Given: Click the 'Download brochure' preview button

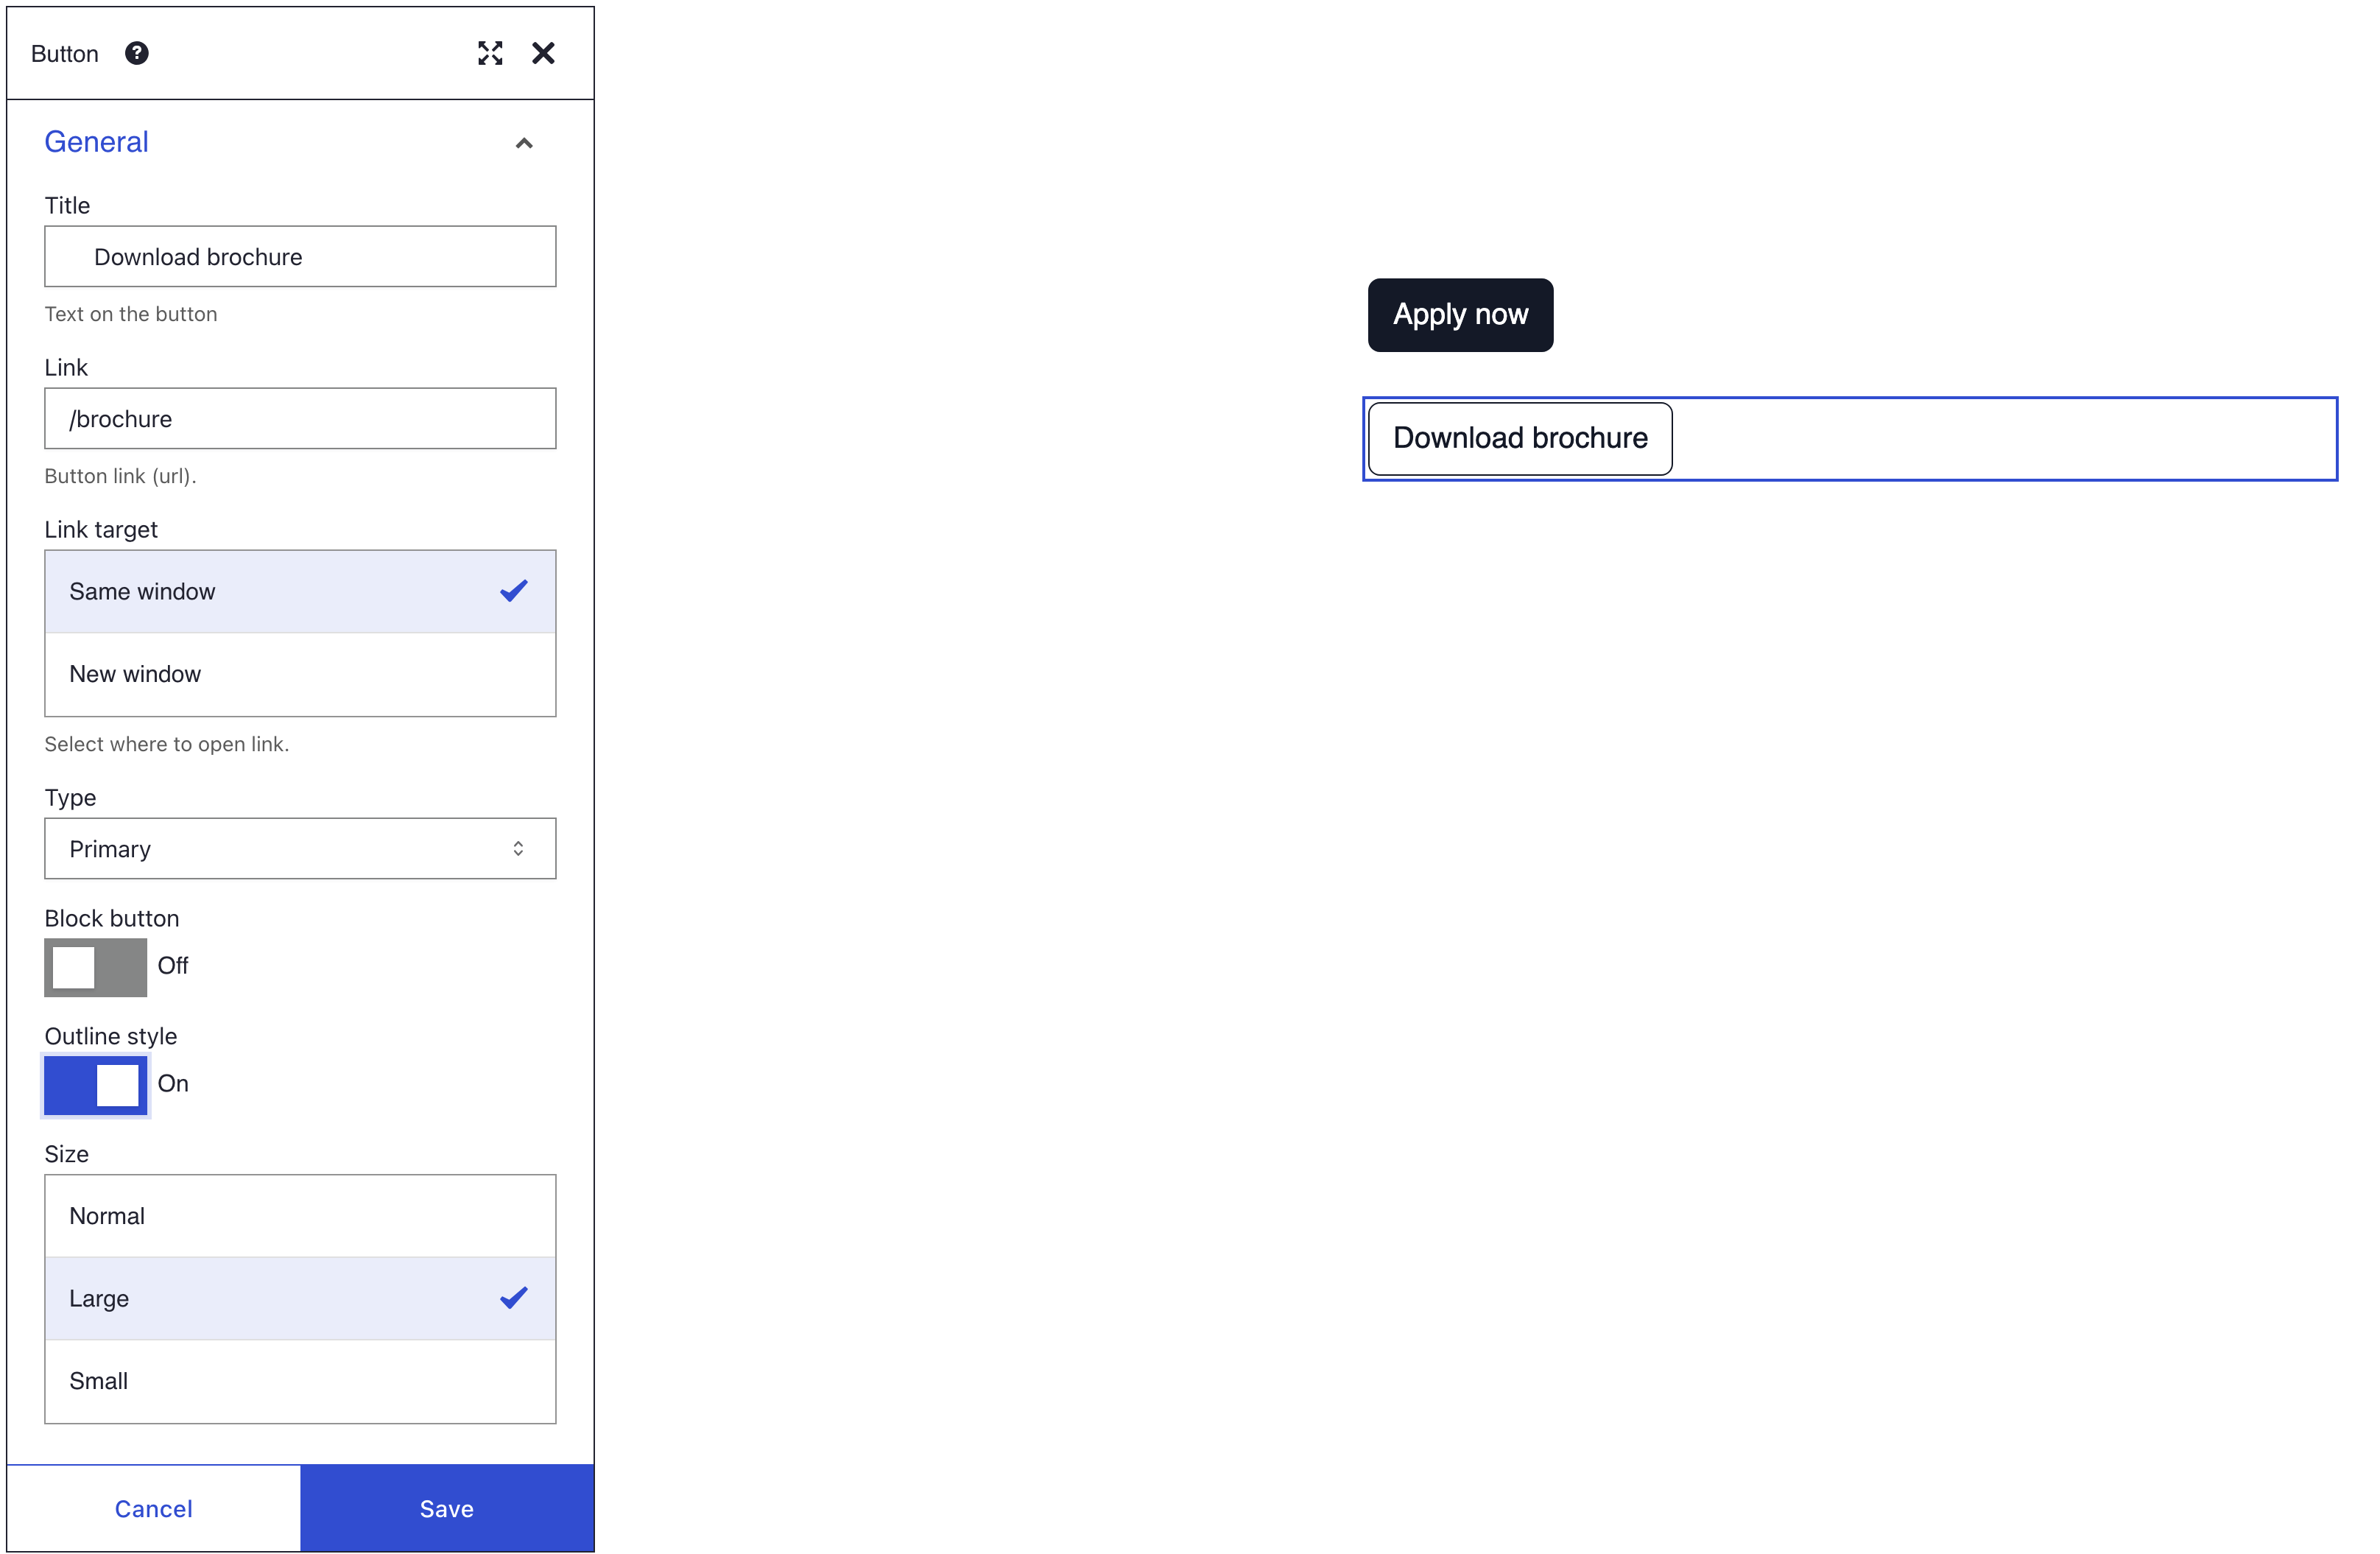Looking at the screenshot, I should coord(1519,439).
